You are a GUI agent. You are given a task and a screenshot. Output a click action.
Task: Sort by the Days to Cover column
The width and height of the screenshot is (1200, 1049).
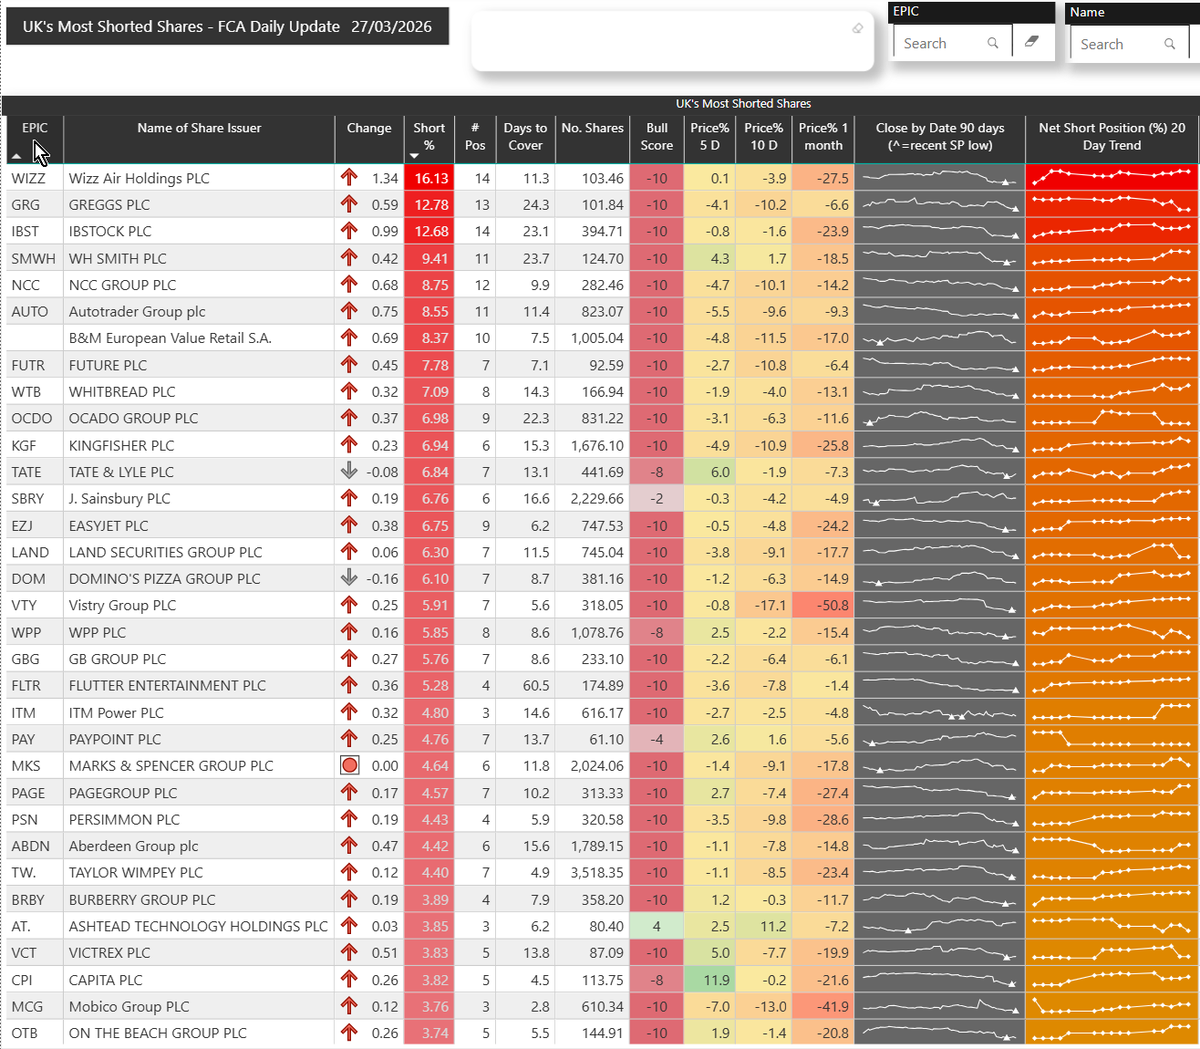tap(525, 137)
